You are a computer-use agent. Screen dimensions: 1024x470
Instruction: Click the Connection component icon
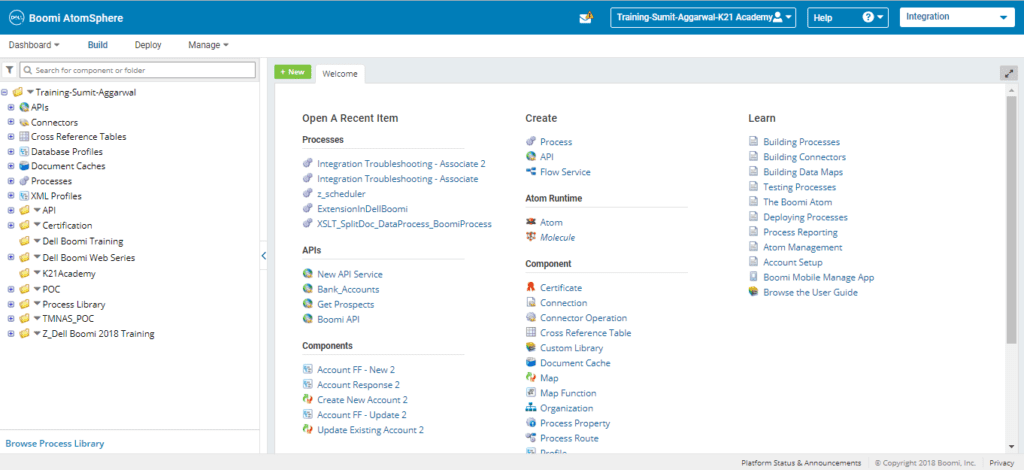(531, 303)
